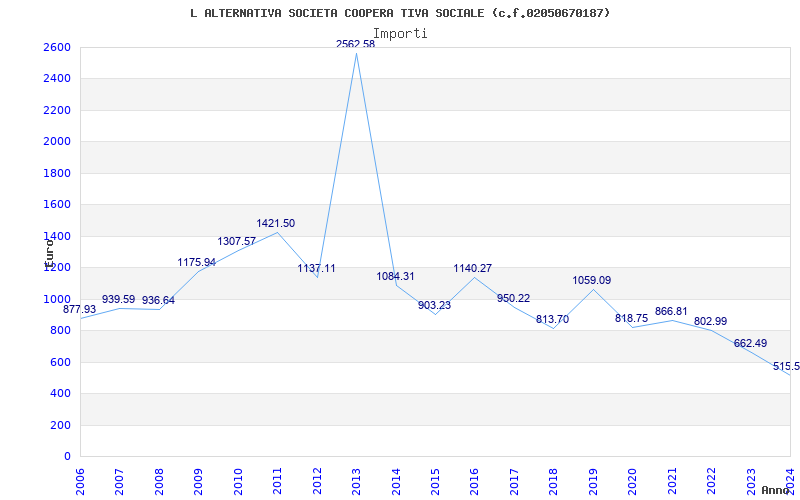Click the x-axis year 2015
This screenshot has height=500, width=800.
[435, 481]
